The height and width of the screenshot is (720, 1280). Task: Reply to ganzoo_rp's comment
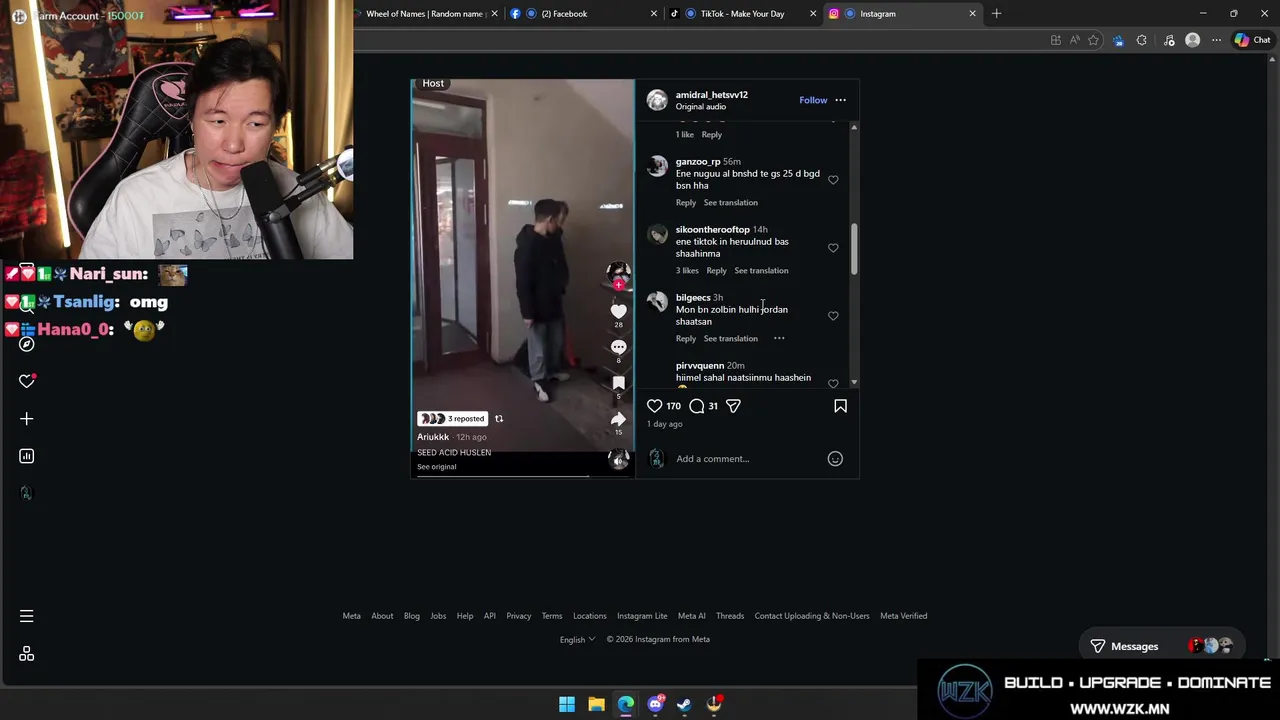685,203
